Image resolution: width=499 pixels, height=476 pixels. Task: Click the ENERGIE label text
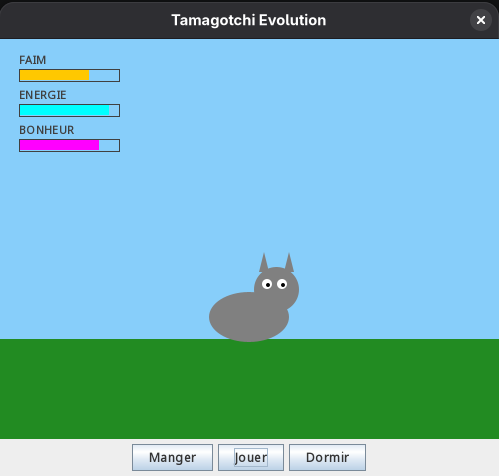point(43,95)
